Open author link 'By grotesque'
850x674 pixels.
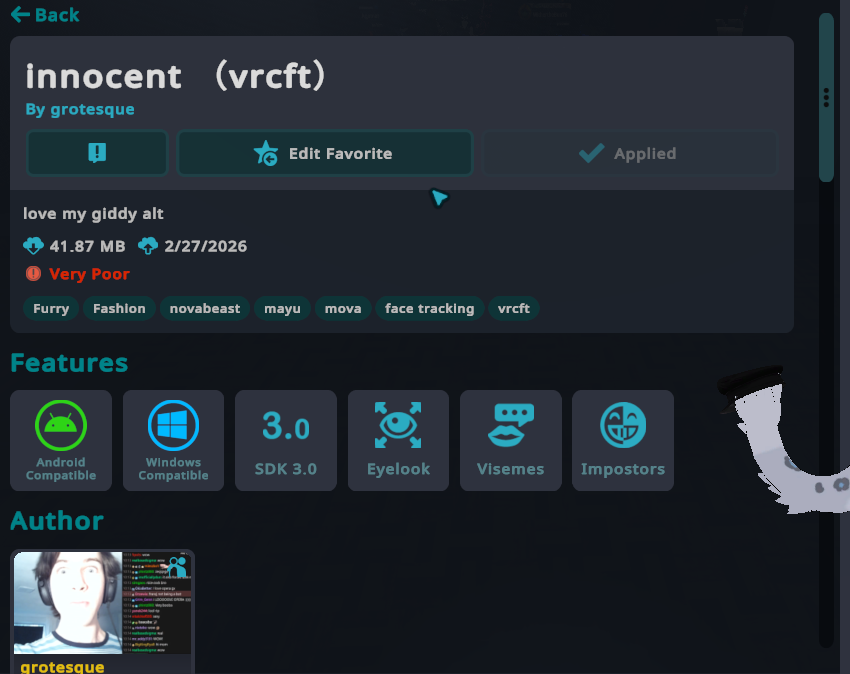[x=80, y=109]
